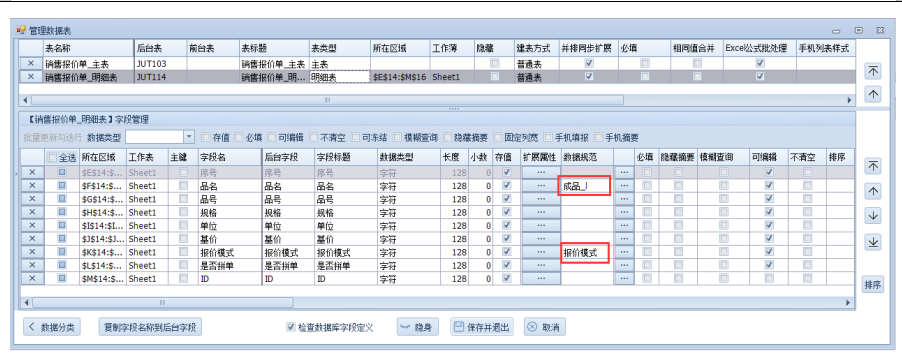
Task: Click the 字段名 column header
Action: [229, 156]
